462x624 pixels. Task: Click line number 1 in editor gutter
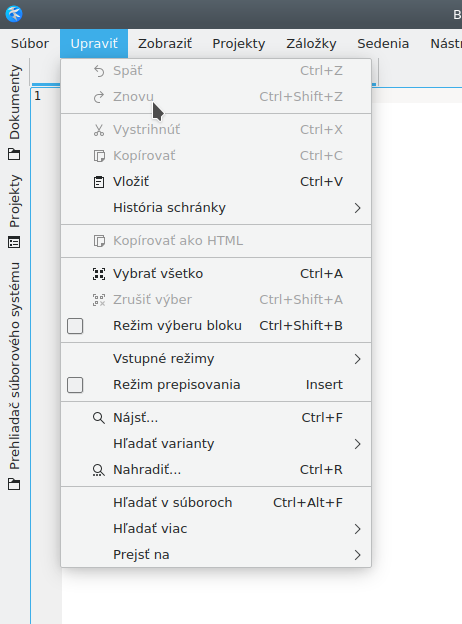[37, 96]
